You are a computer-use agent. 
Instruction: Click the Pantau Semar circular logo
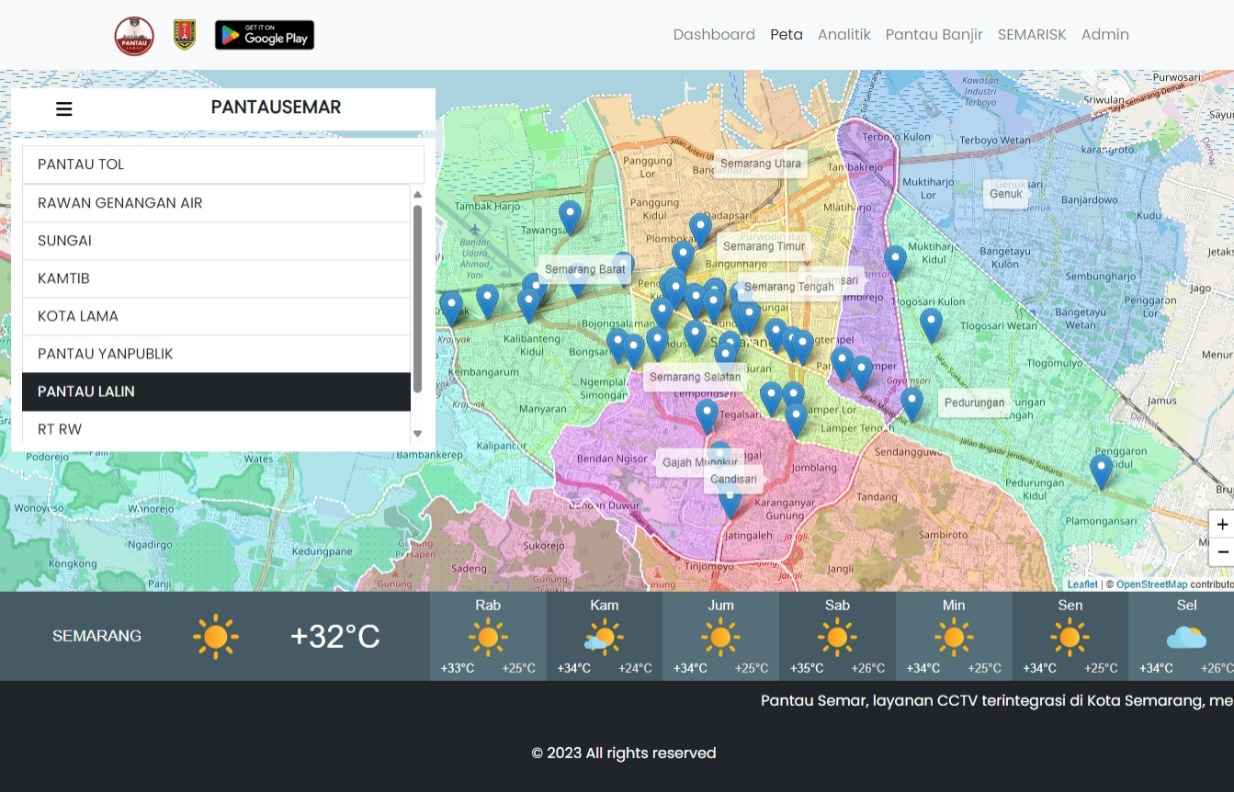pos(134,36)
